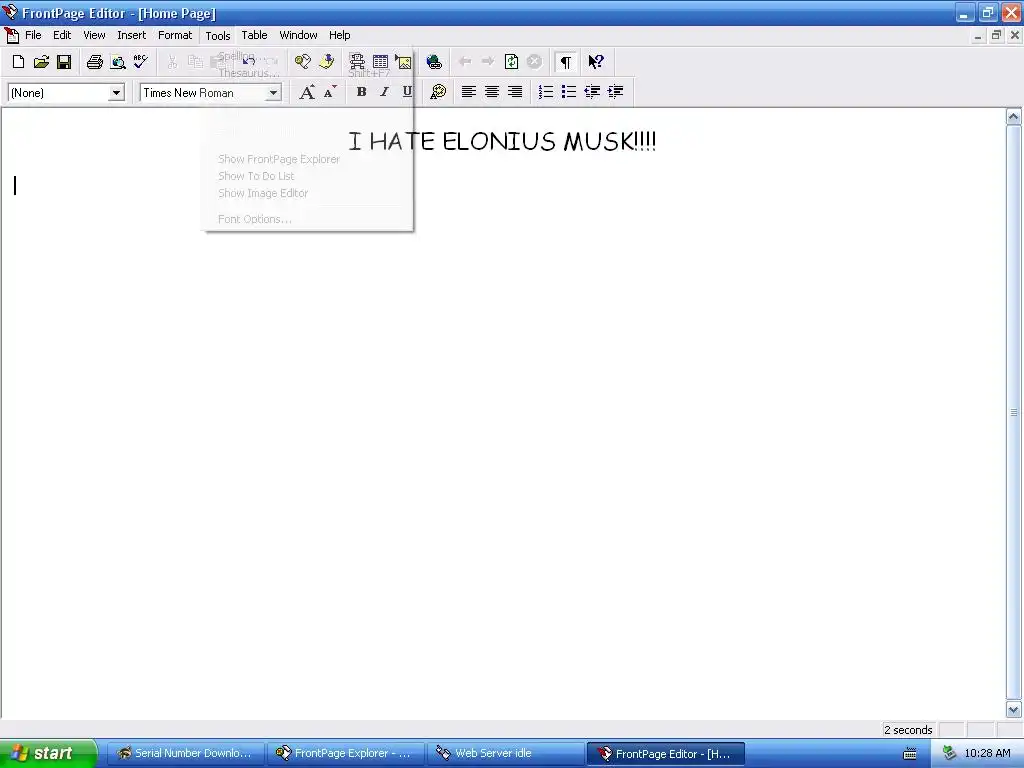Click the vertical scrollbar down arrow

click(1014, 709)
